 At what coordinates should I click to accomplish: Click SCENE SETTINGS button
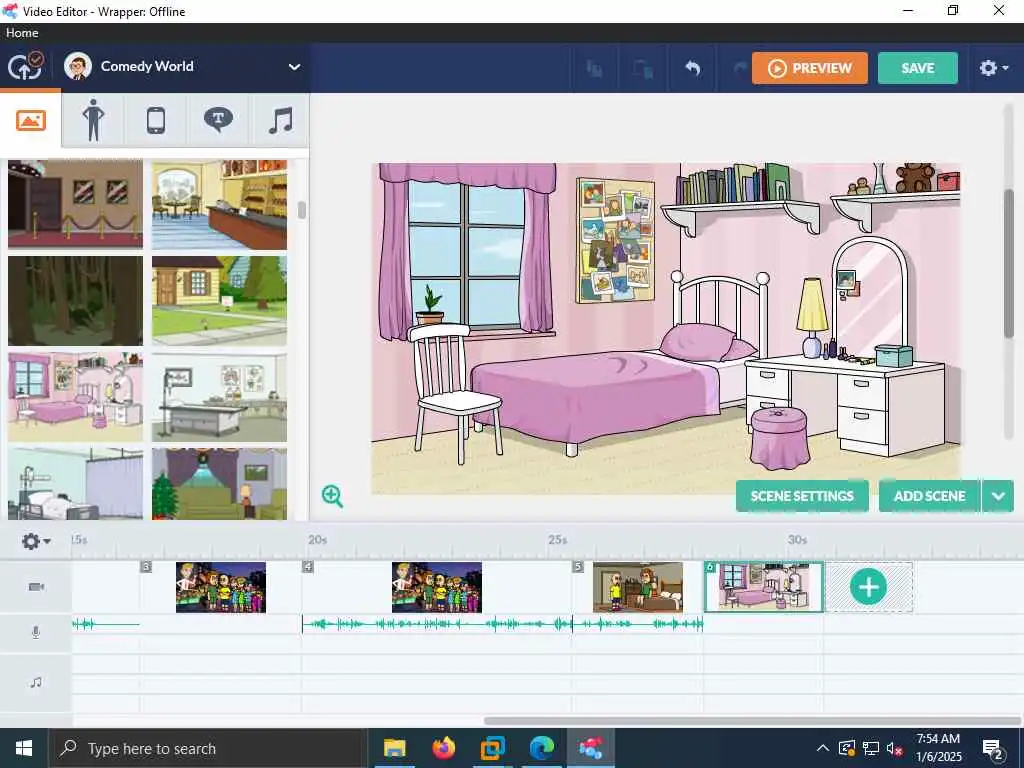pyautogui.click(x=802, y=496)
